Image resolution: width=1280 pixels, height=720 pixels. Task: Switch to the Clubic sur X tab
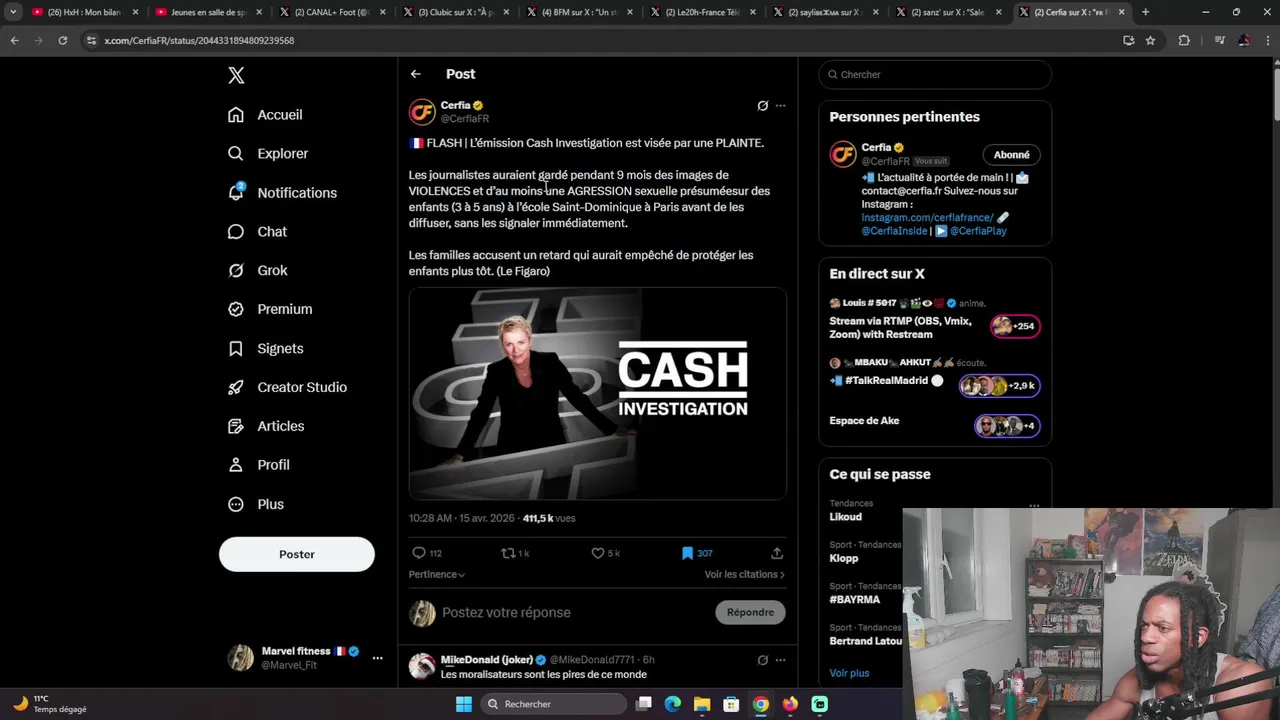click(457, 12)
